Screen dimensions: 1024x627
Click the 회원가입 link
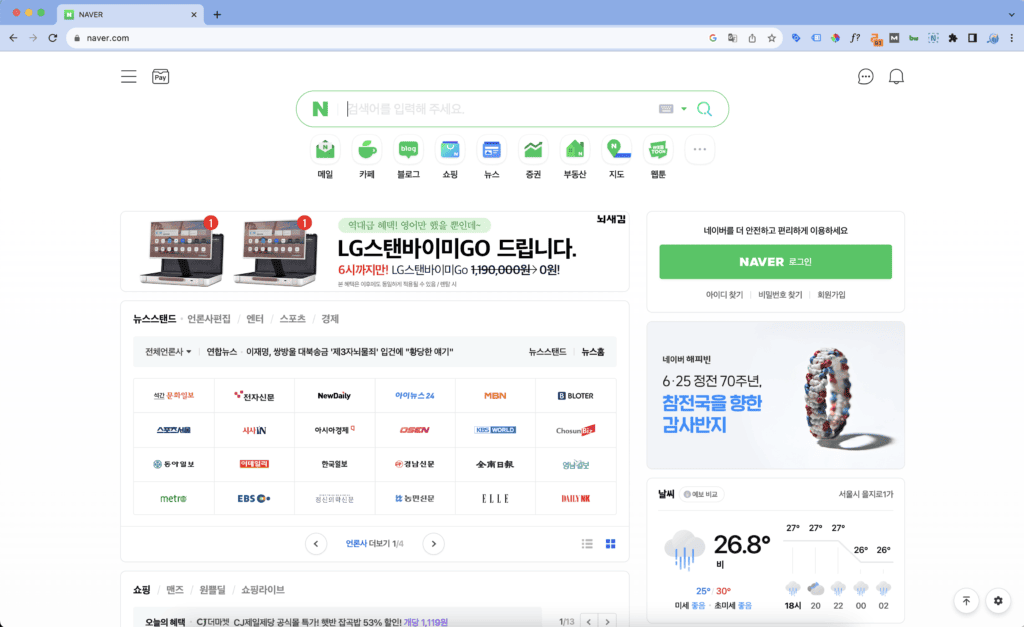click(831, 295)
